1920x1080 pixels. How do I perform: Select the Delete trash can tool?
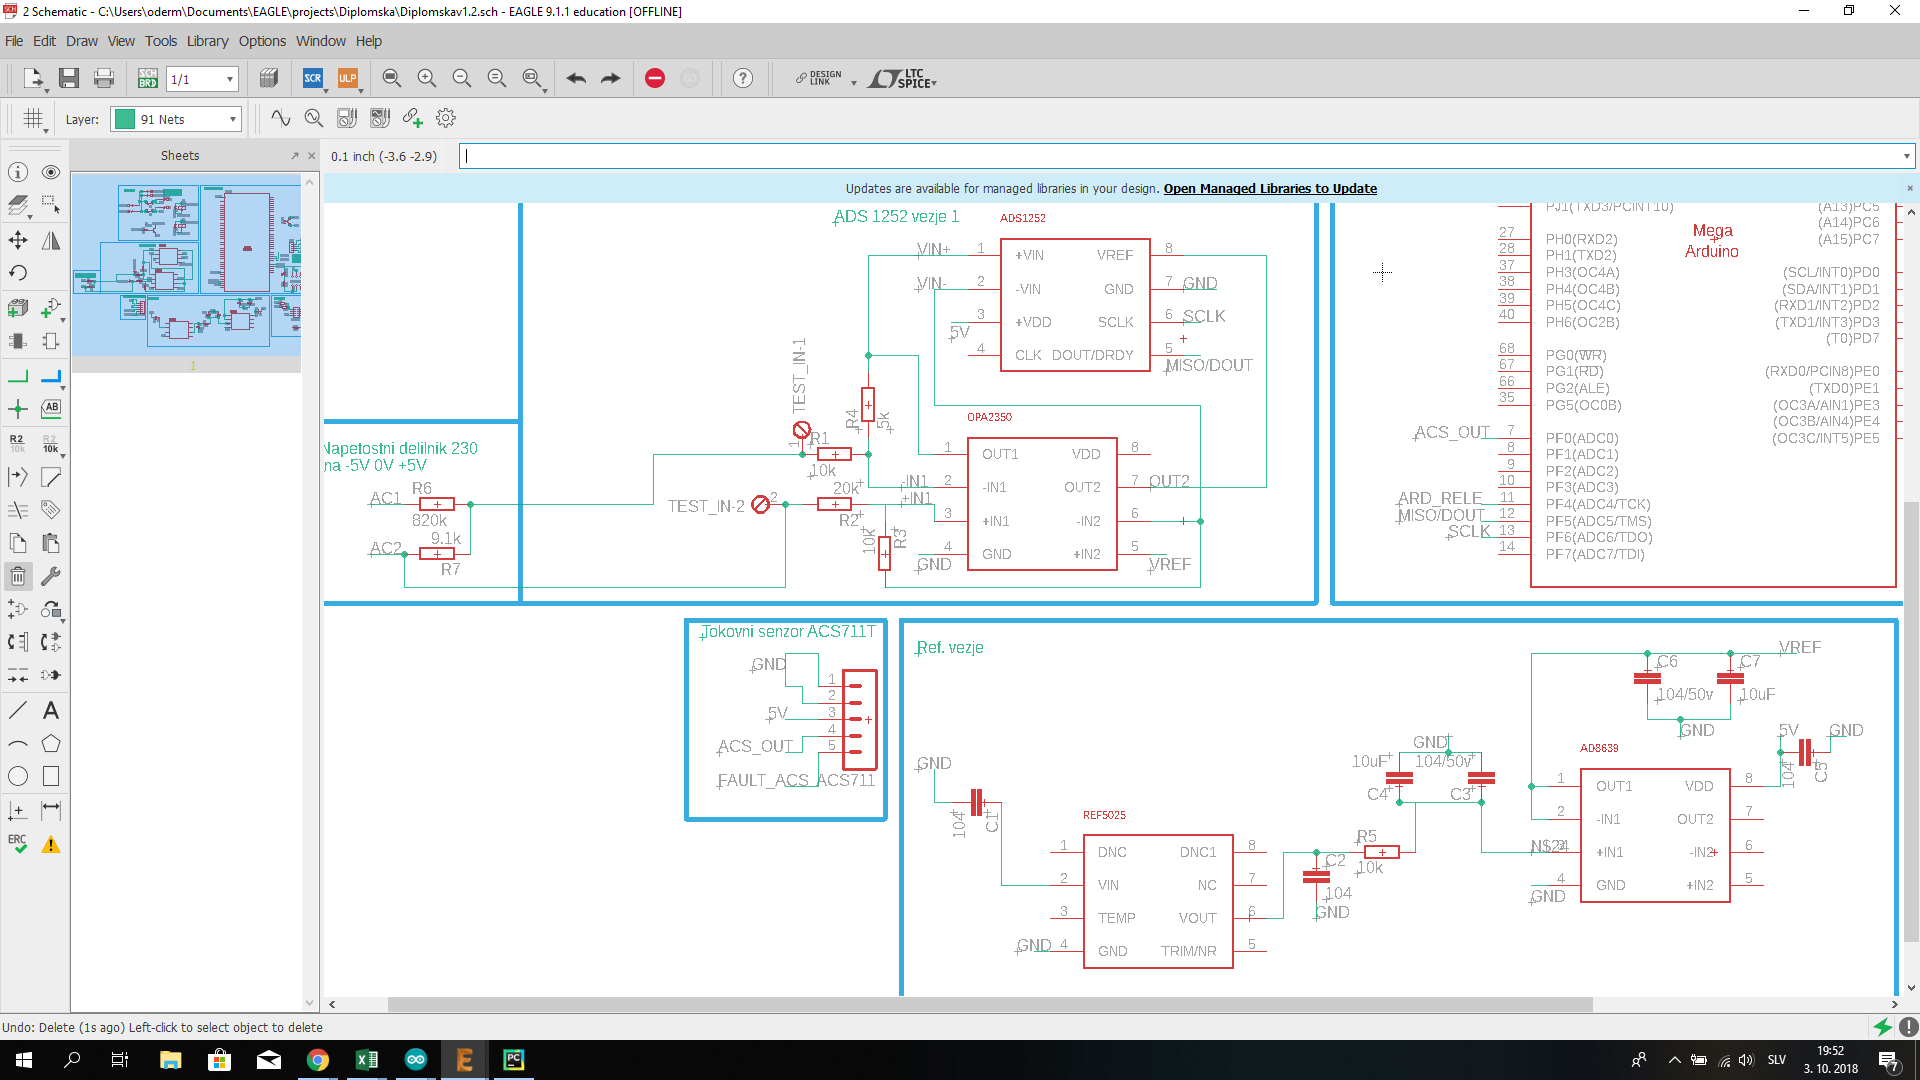click(x=18, y=576)
